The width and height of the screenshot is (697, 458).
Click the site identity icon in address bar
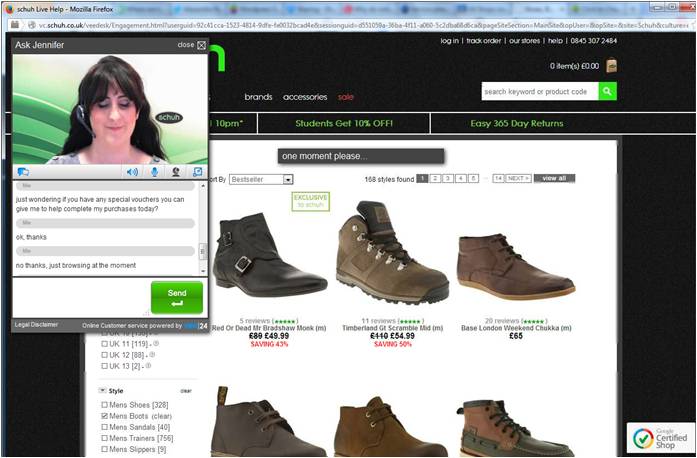click(x=32, y=25)
